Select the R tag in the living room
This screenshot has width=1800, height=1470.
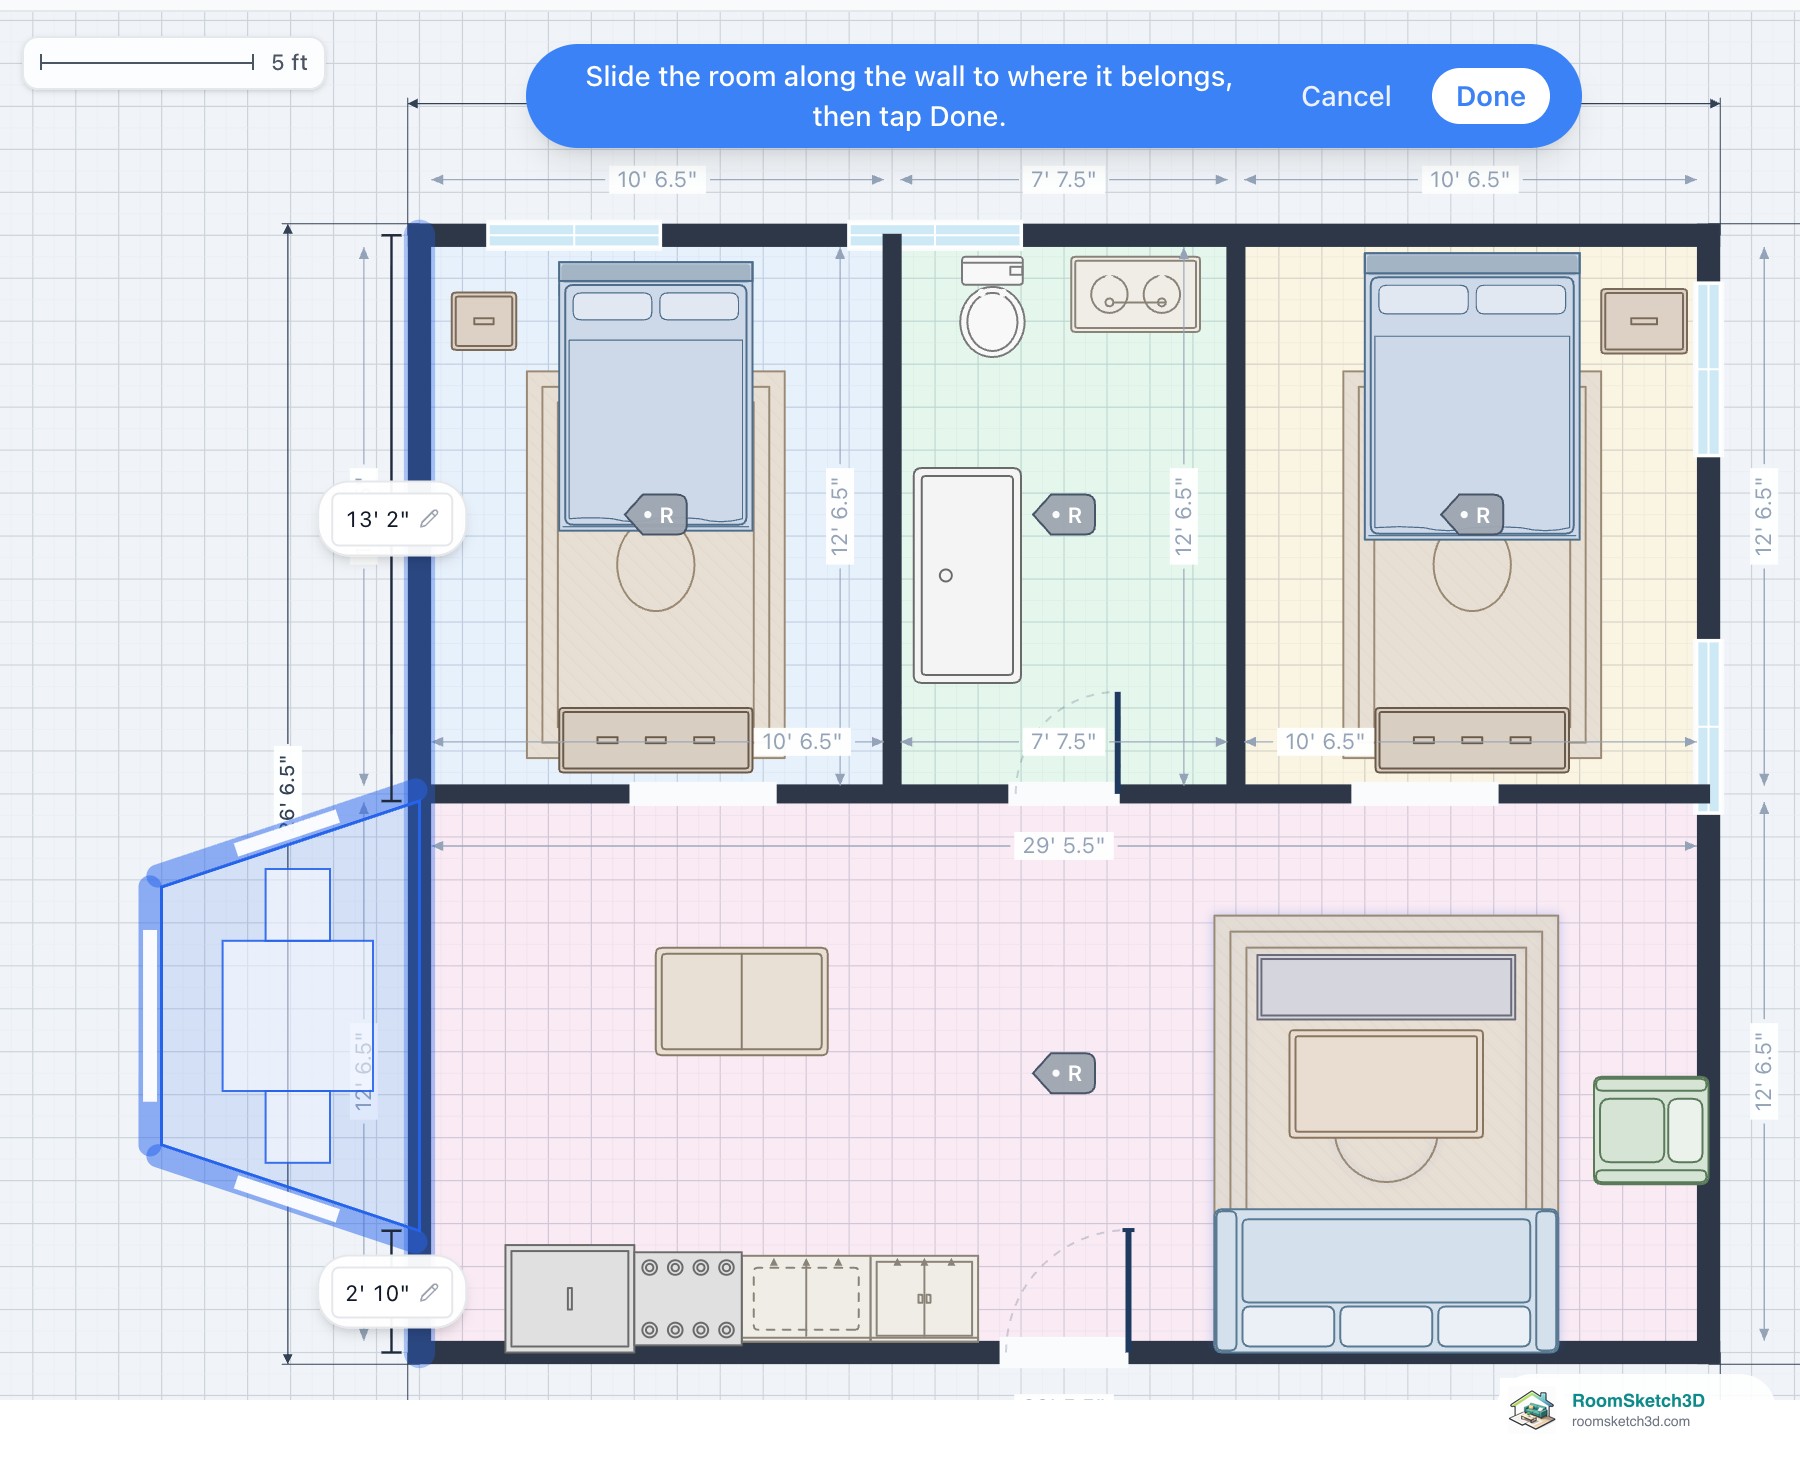pyautogui.click(x=1065, y=1073)
